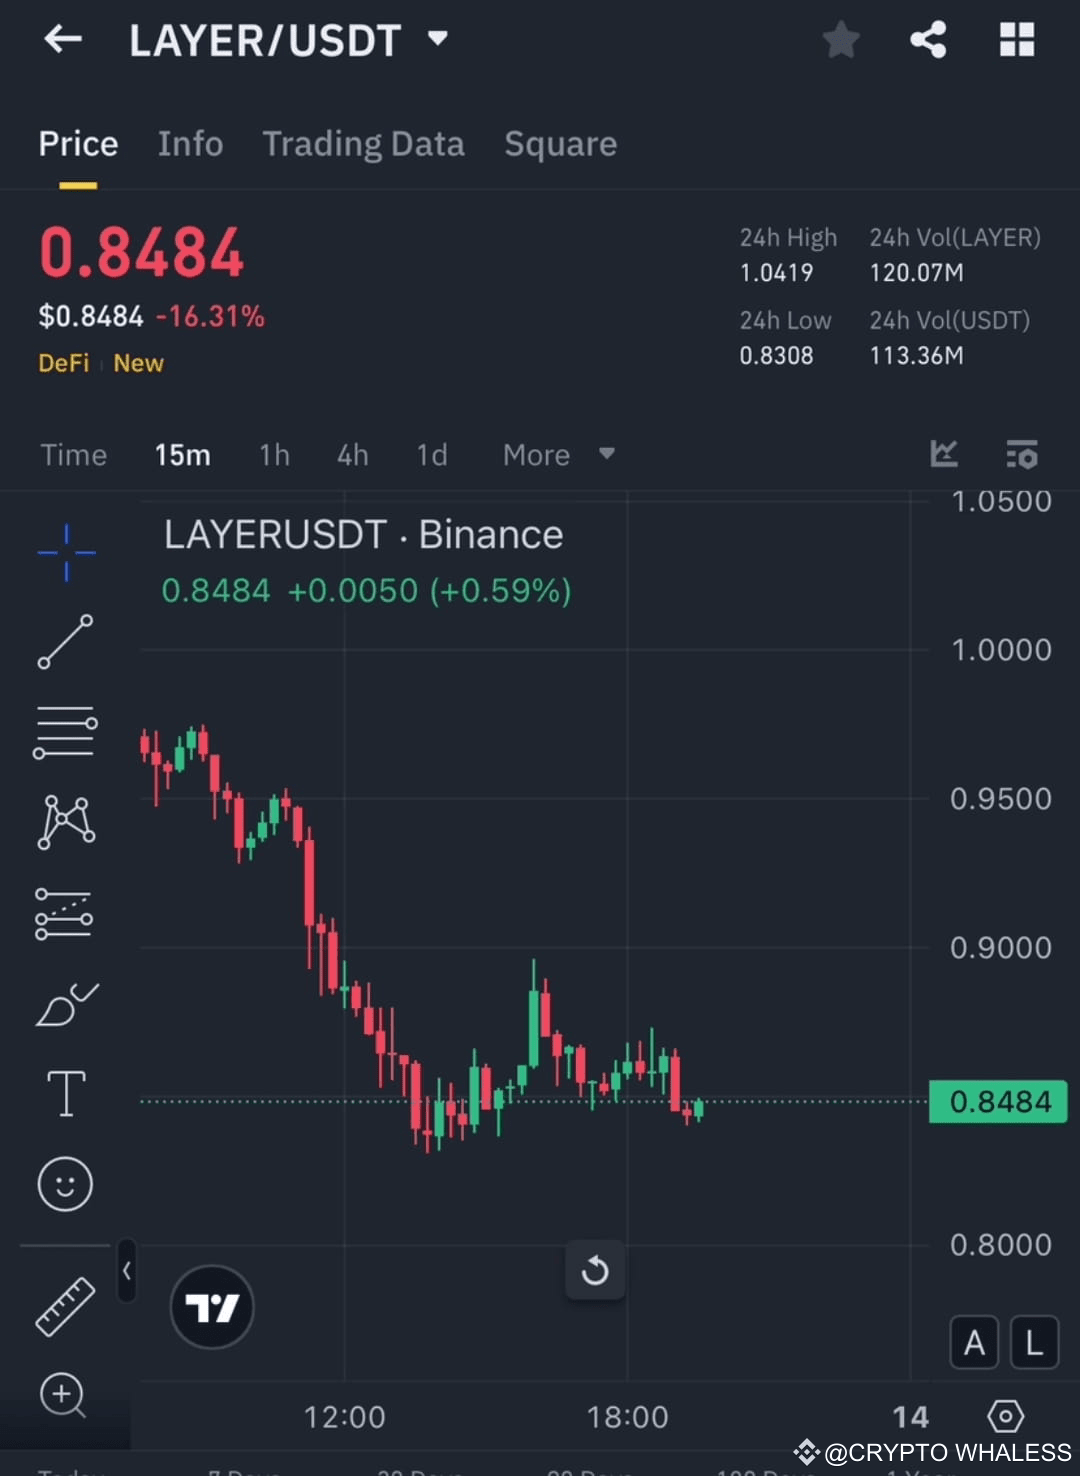Select the trend line drawing tool
The width and height of the screenshot is (1080, 1476).
[65, 640]
